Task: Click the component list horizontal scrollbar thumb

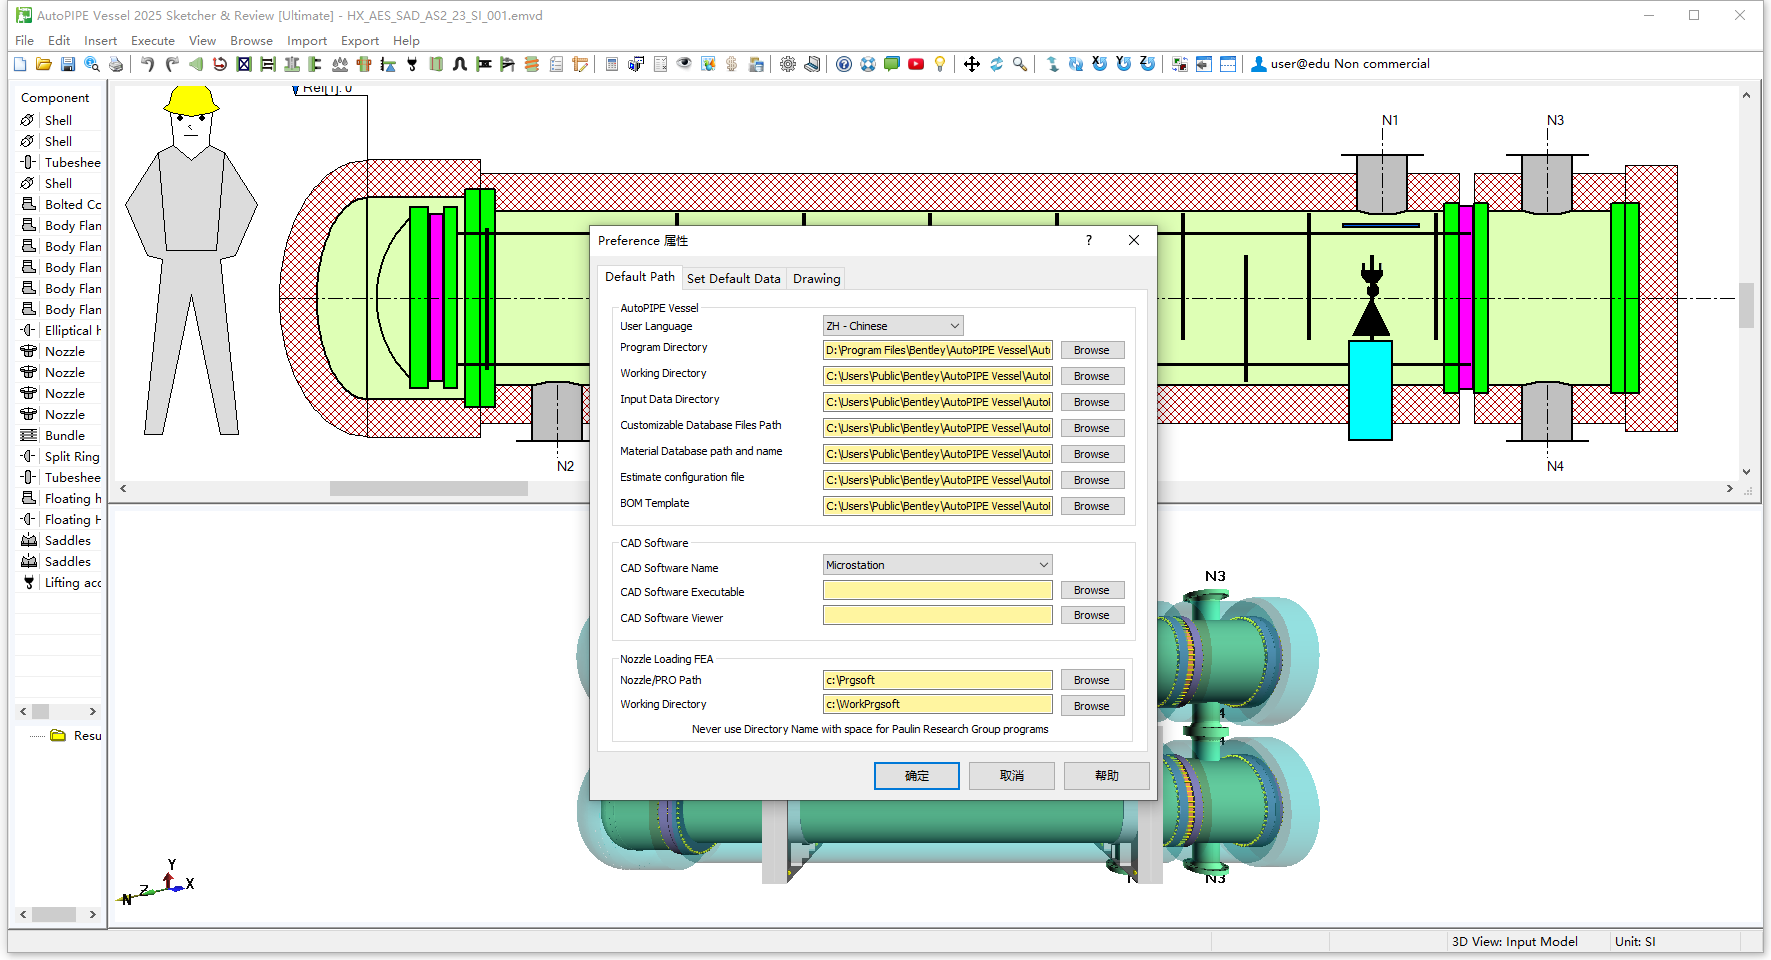Action: click(x=41, y=712)
